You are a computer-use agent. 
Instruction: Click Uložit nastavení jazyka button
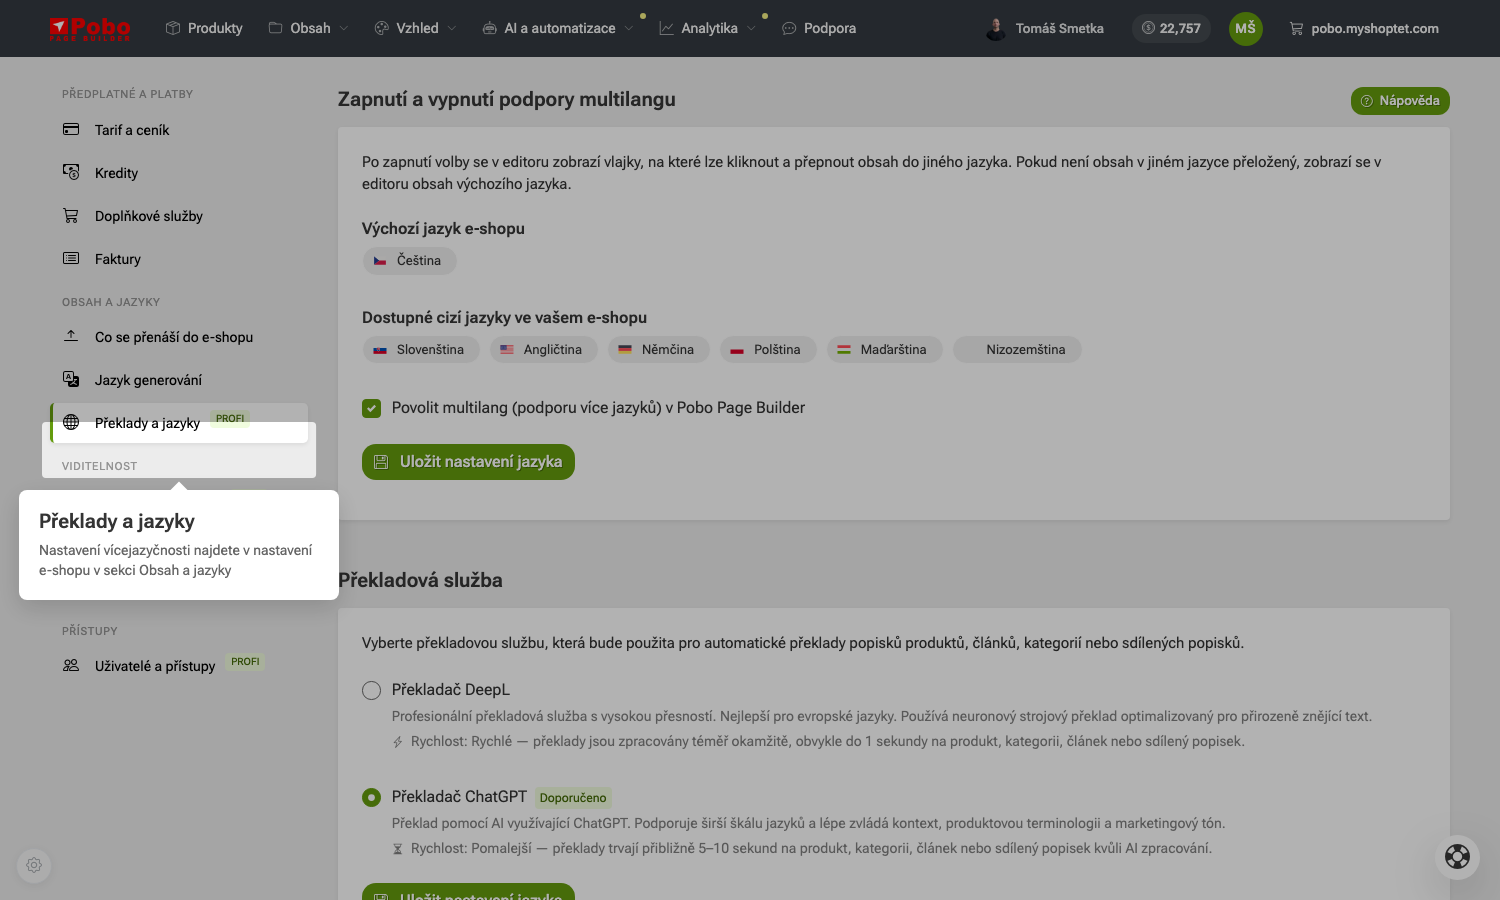[468, 462]
